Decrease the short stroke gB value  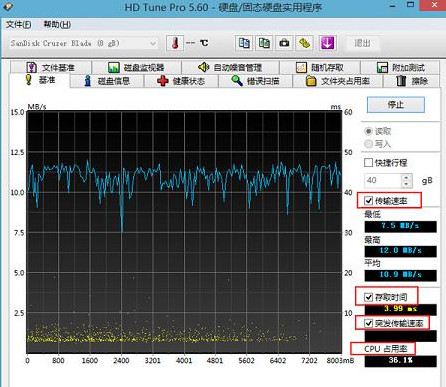point(406,184)
